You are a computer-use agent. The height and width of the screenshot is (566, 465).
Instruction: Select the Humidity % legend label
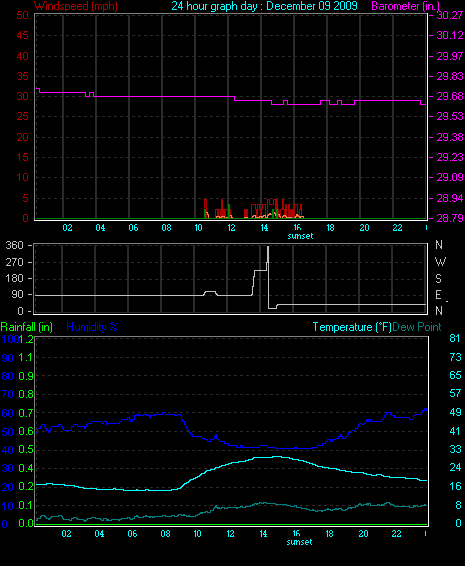coord(92,327)
